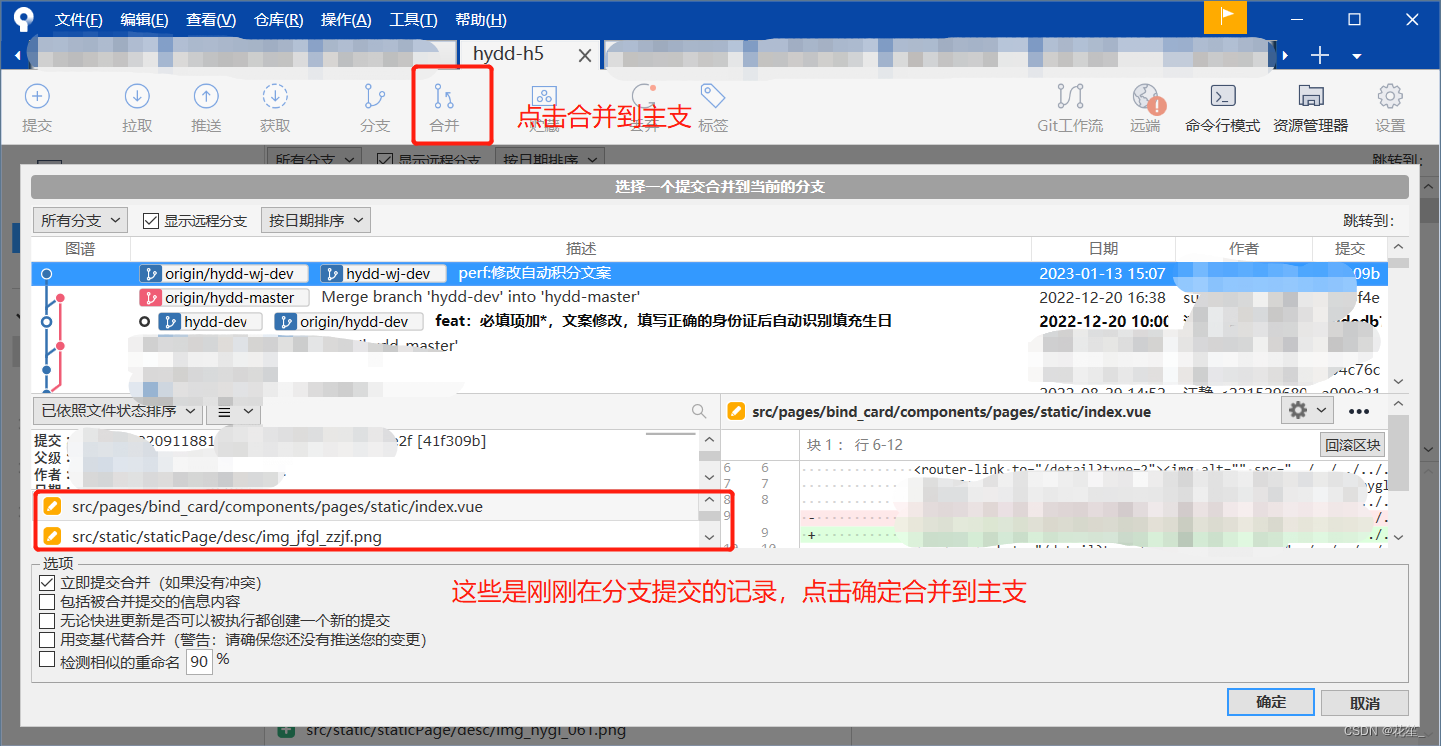
Task: Select commit Merge branch 'hydd-dev' into 'hydd-master'
Action: pyautogui.click(x=709, y=297)
